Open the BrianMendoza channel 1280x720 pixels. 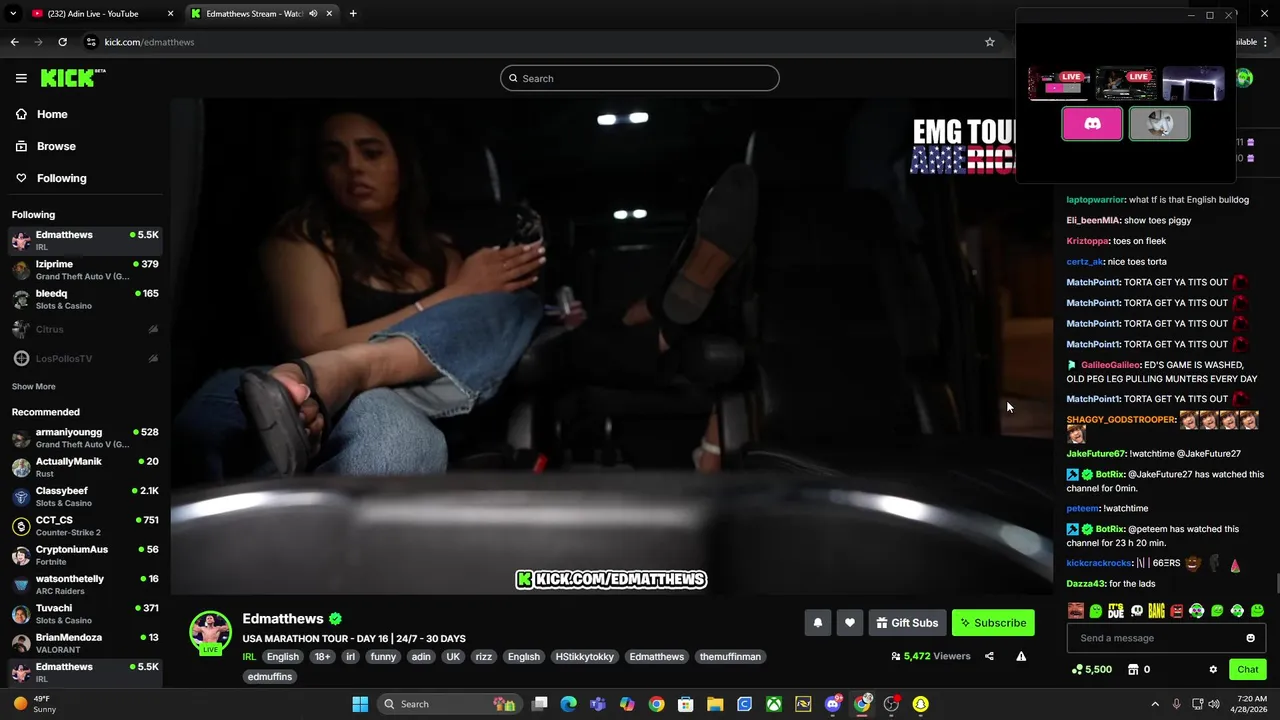coord(84,643)
